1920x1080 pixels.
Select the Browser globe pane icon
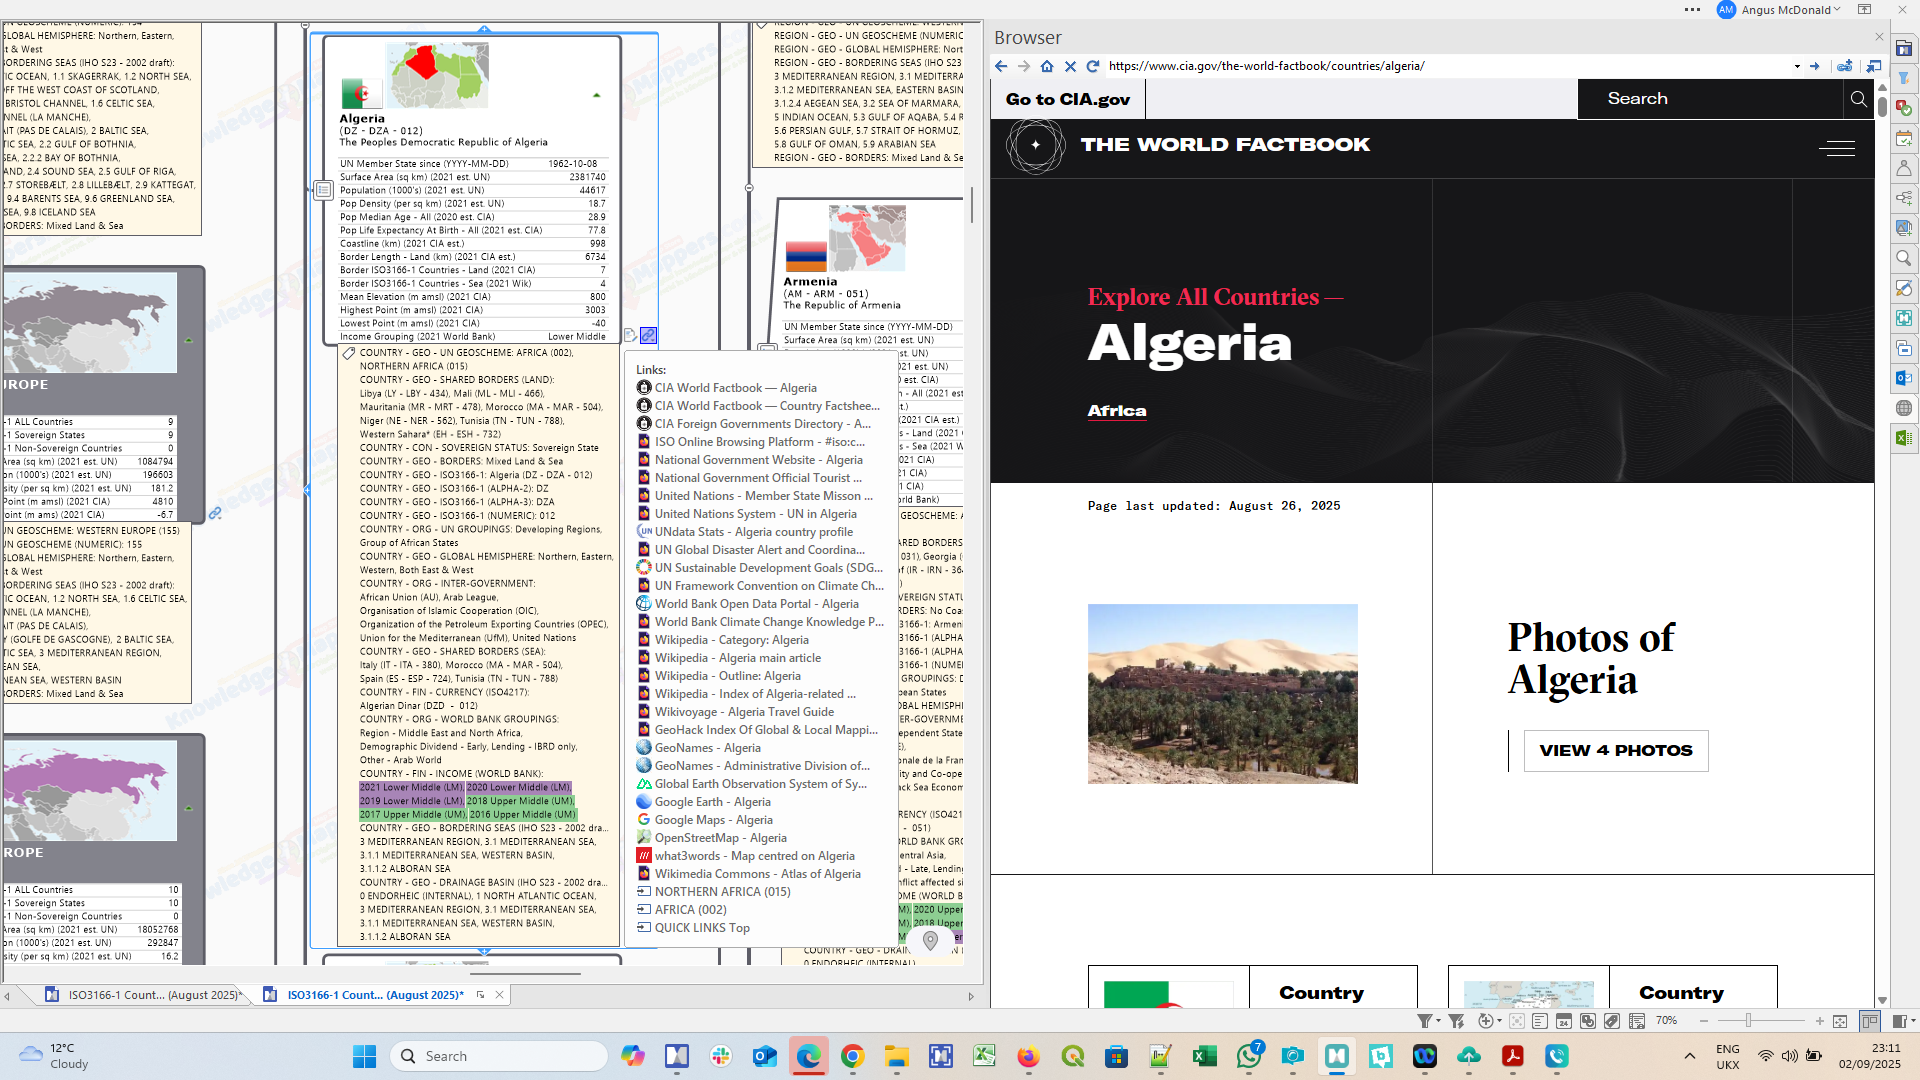(1904, 408)
